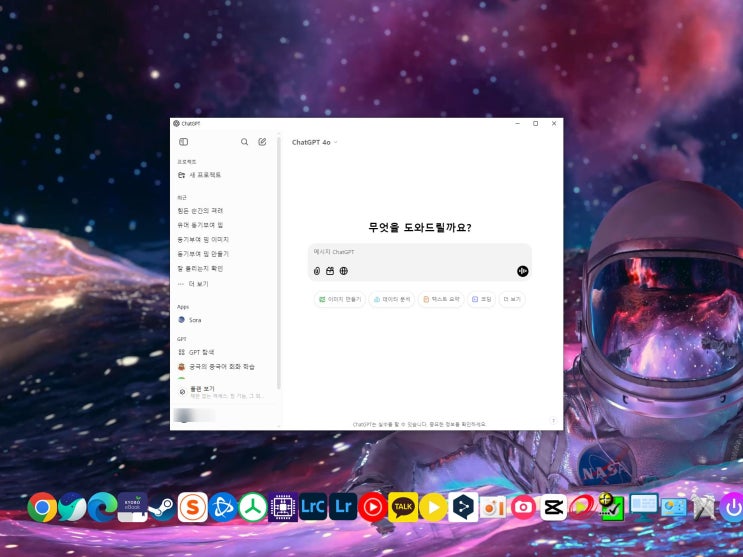Viewport: 743px width, 557px height.
Task: Start a new chat with the pencil icon
Action: 262,142
